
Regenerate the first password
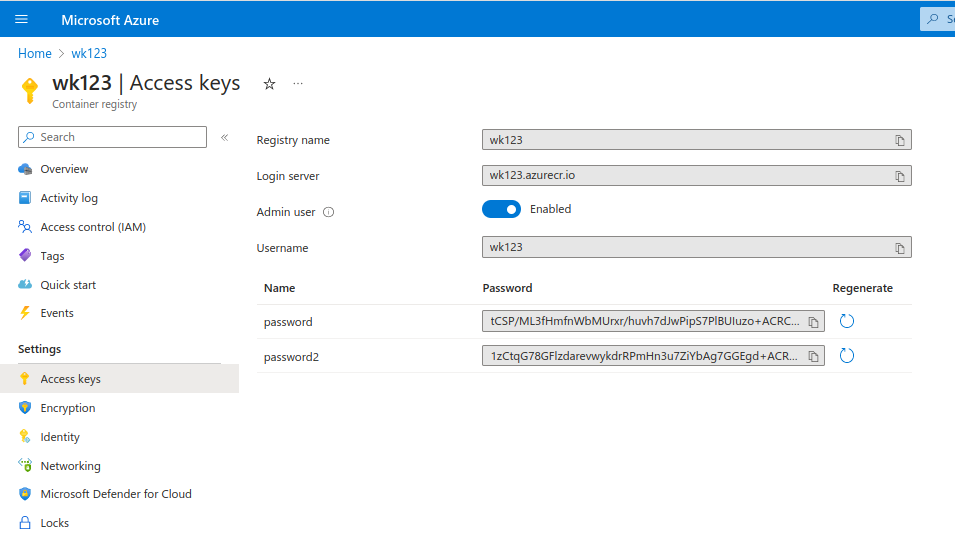click(x=847, y=321)
